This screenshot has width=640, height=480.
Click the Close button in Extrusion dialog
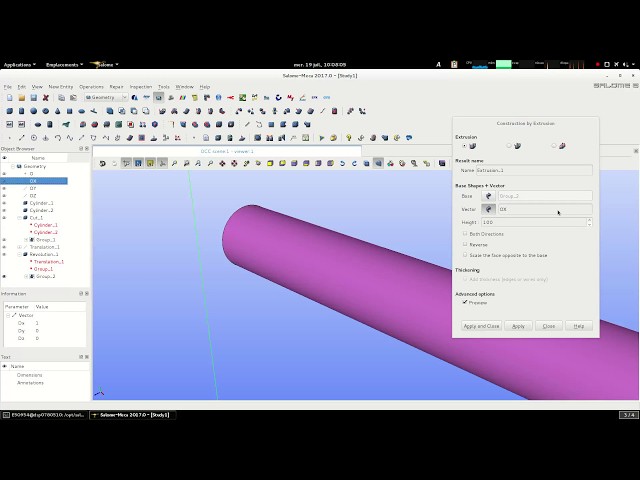(549, 326)
